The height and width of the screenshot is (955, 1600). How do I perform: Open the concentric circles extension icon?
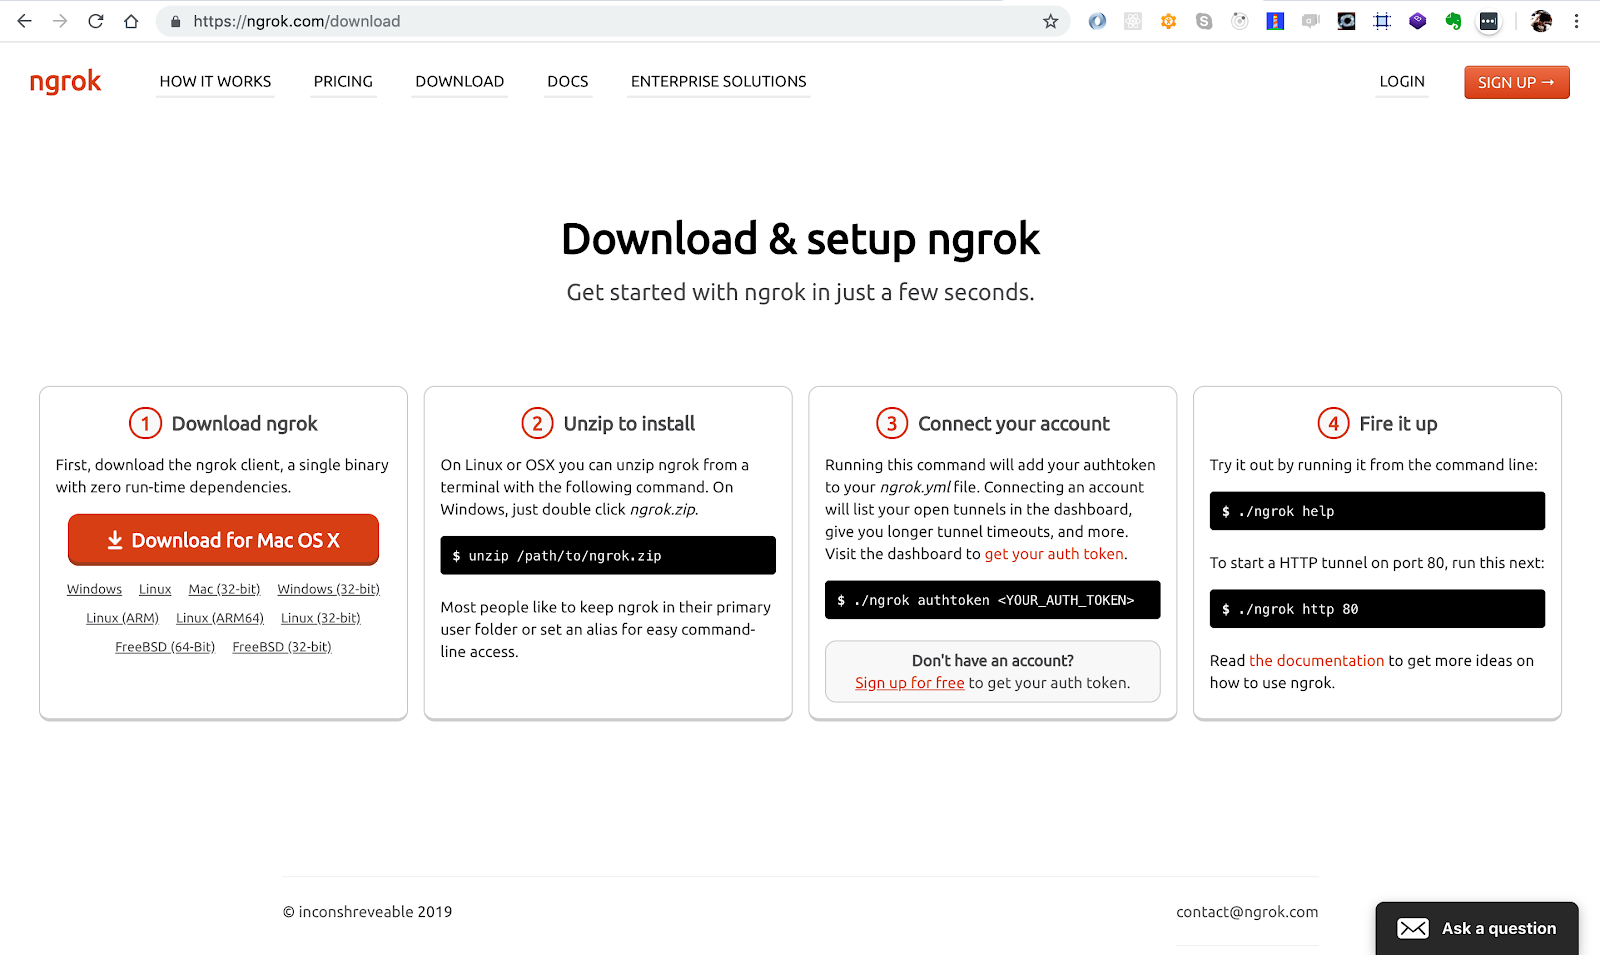tap(1240, 21)
